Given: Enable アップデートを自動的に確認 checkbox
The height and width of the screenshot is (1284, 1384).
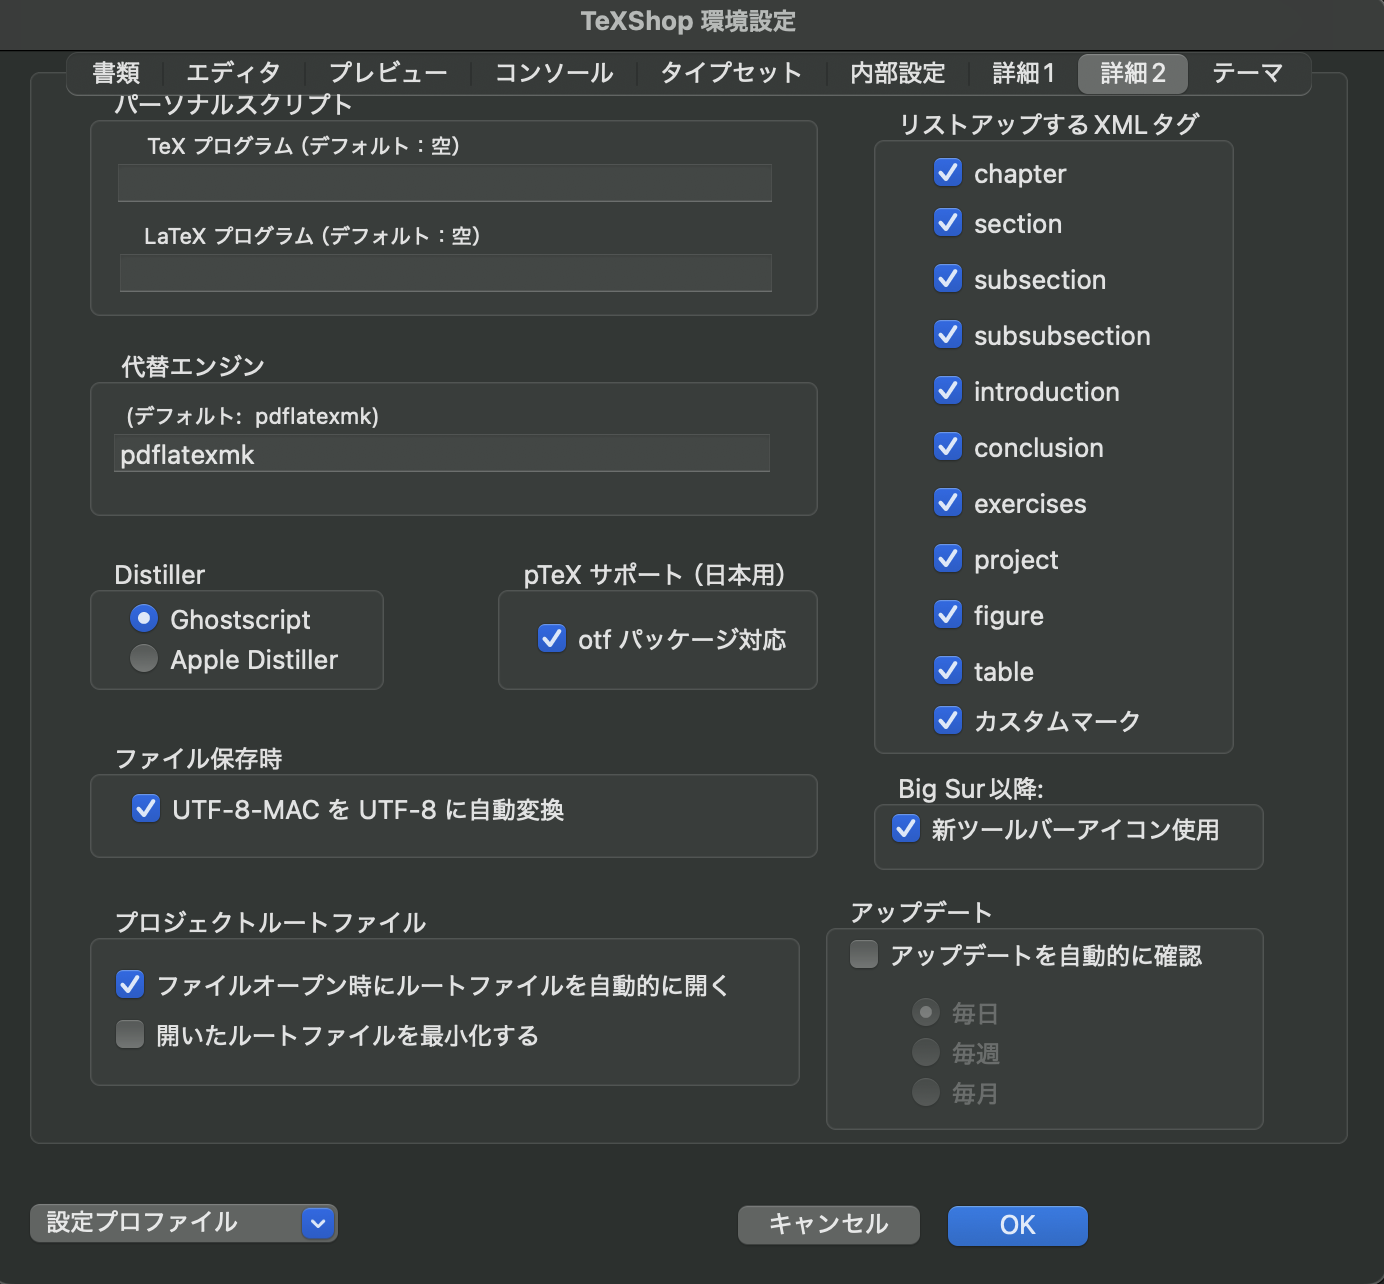Looking at the screenshot, I should pos(864,954).
